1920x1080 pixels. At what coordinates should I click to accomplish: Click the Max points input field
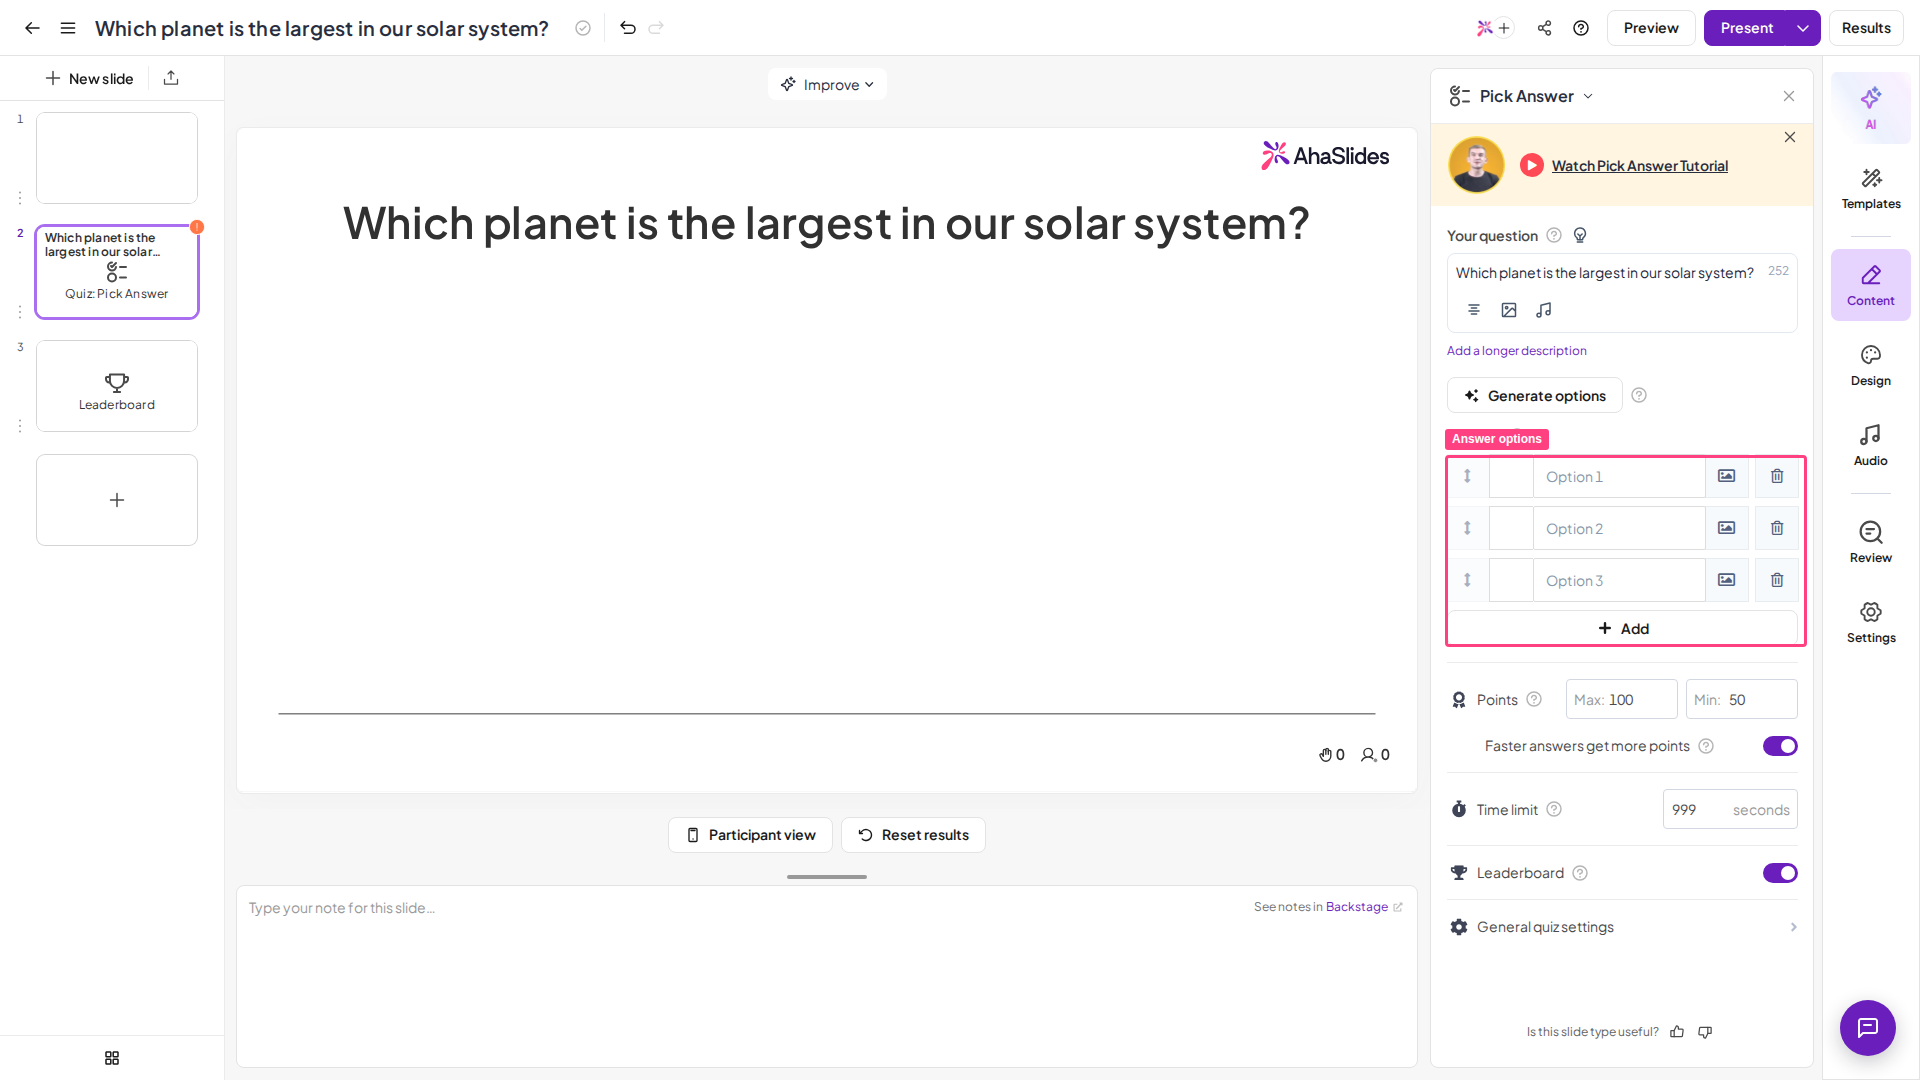(x=1621, y=699)
